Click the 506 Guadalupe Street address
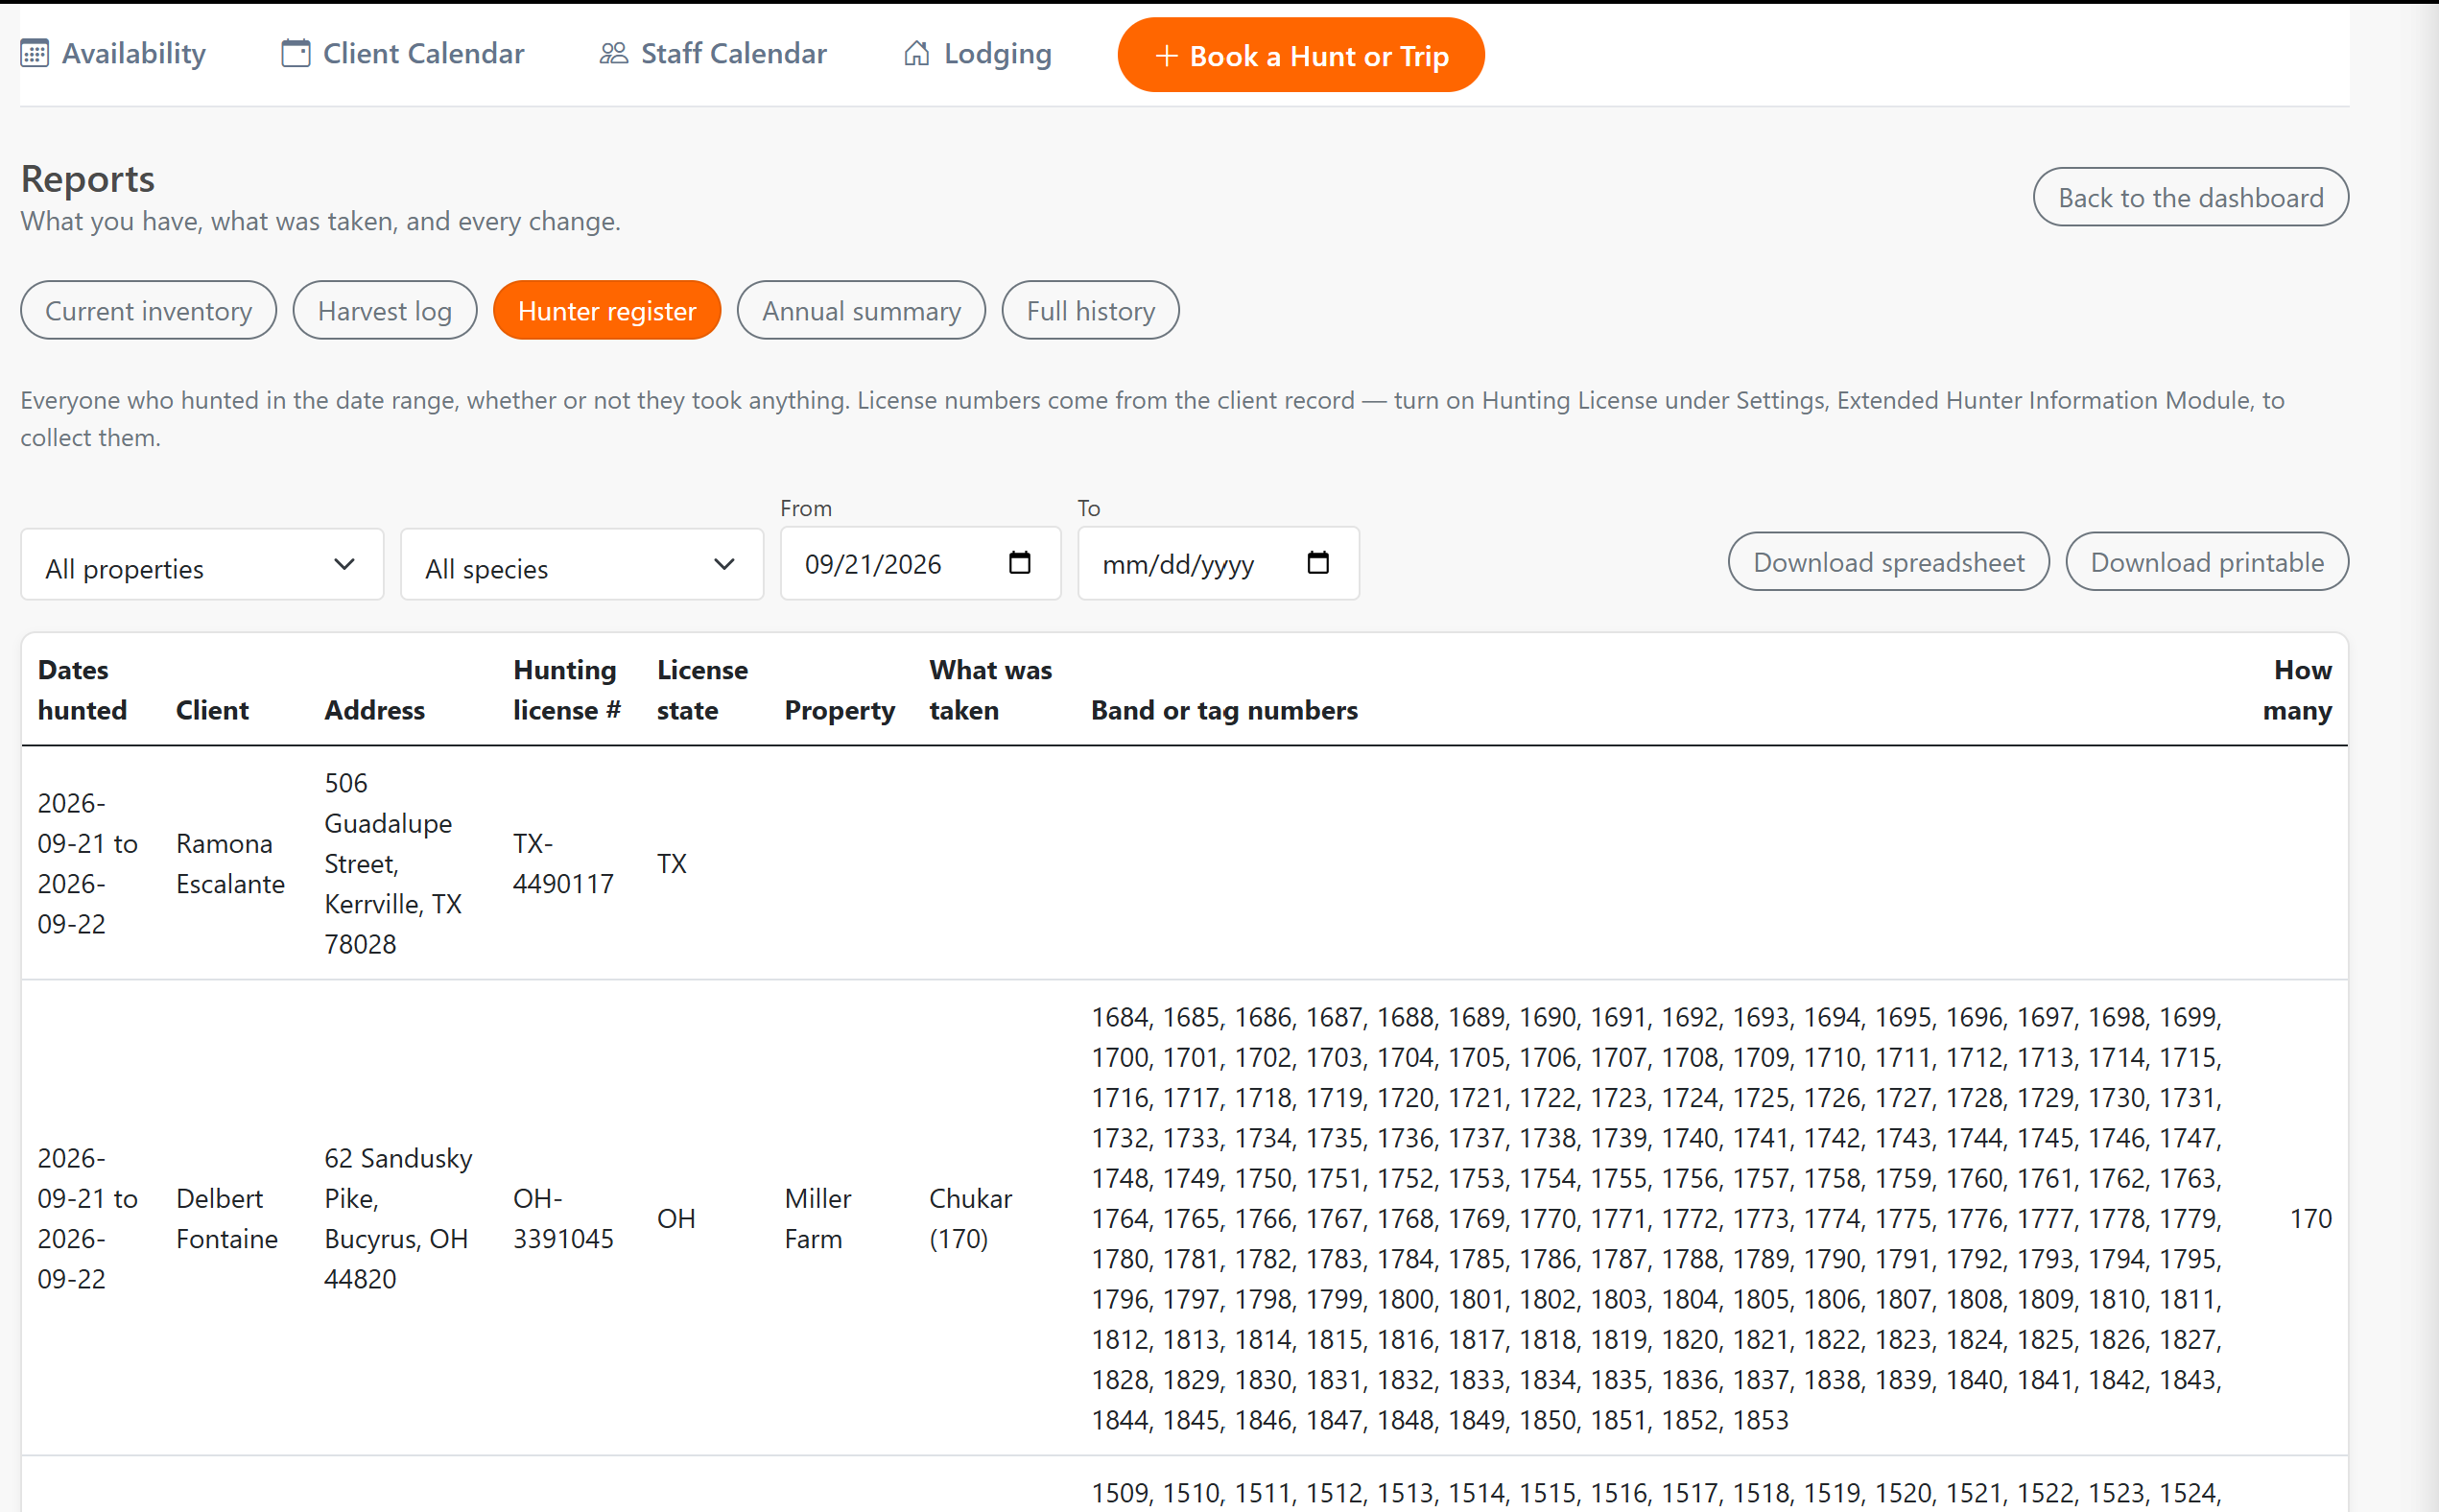This screenshot has width=2439, height=1512. coord(393,864)
